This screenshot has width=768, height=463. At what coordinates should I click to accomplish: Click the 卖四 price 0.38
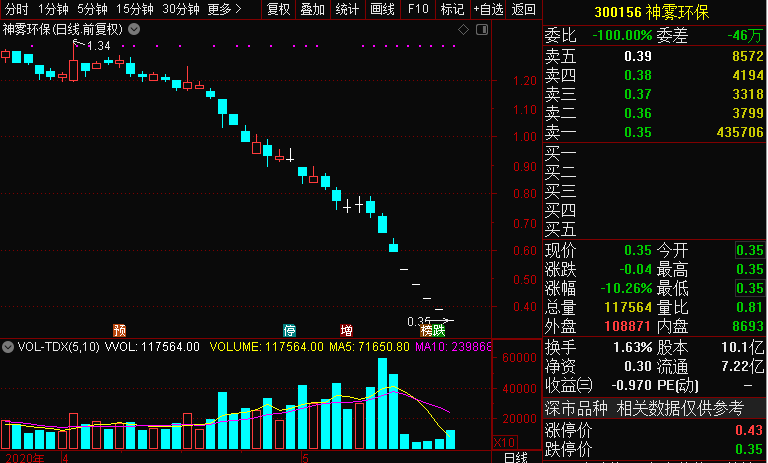tap(638, 75)
